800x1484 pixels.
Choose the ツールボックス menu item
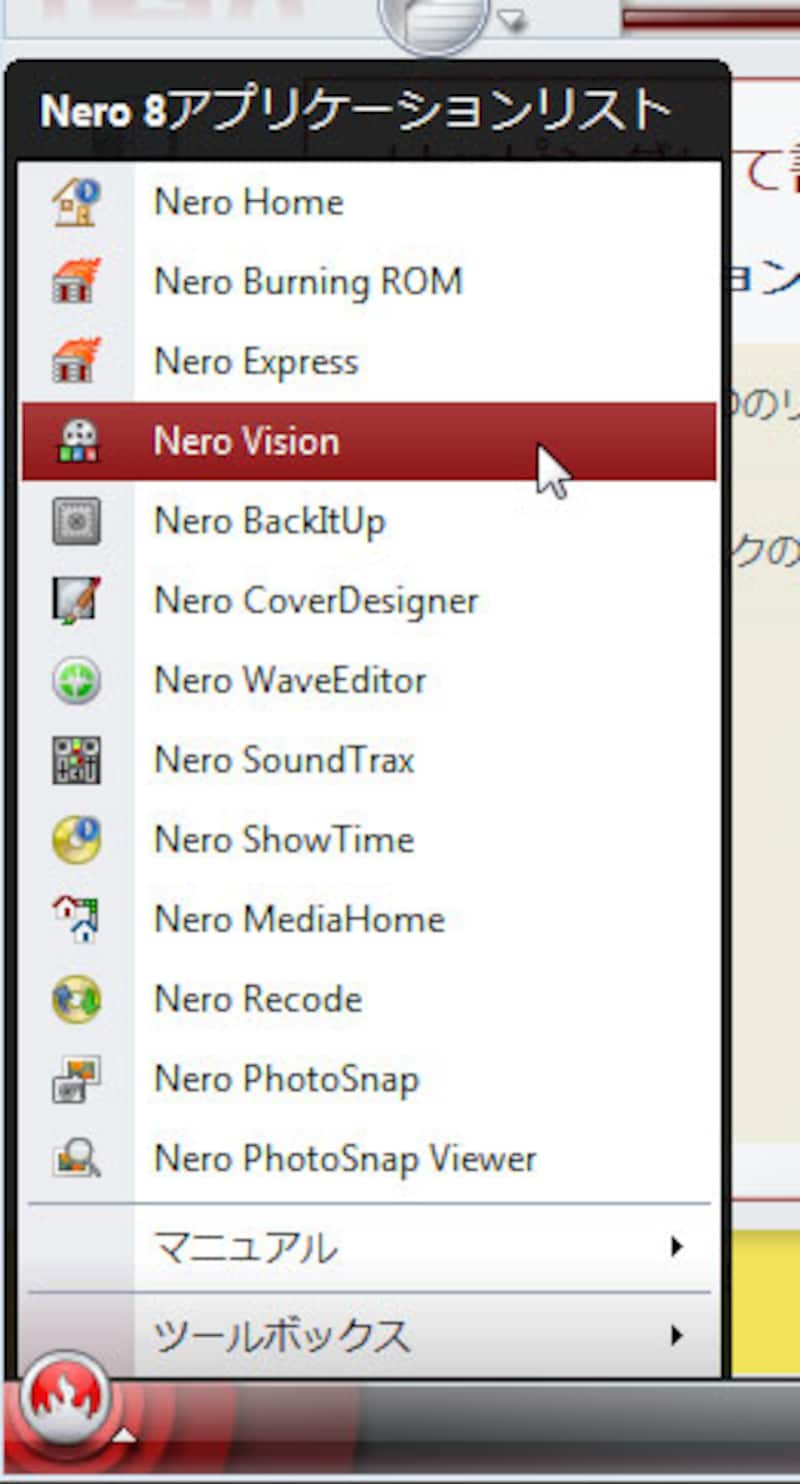[x=281, y=1335]
